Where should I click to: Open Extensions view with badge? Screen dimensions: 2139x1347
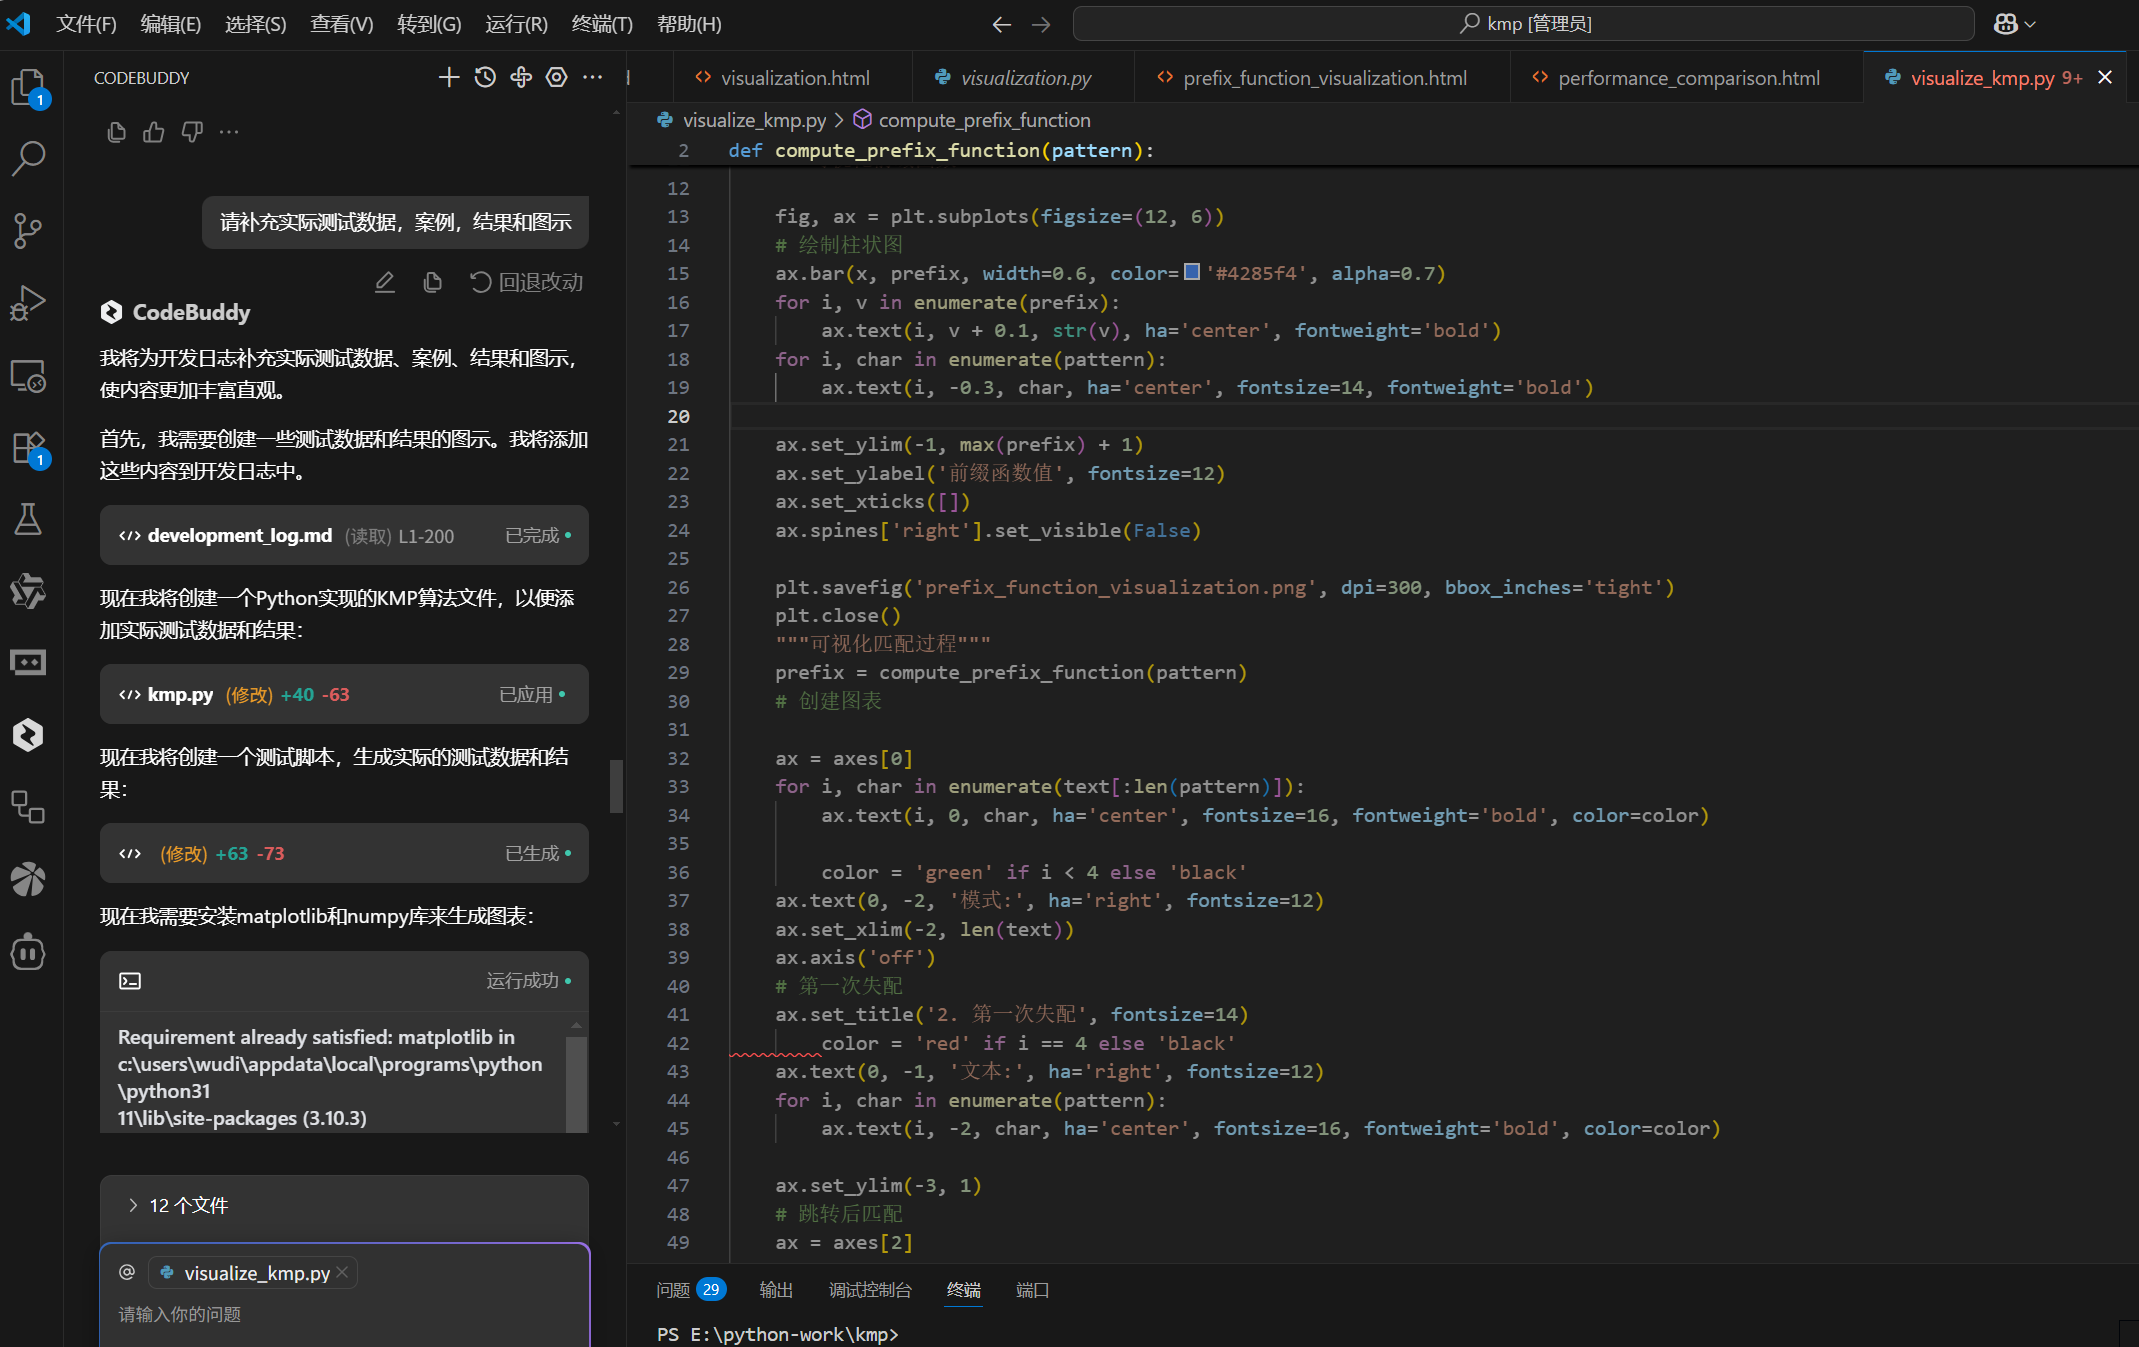(29, 448)
